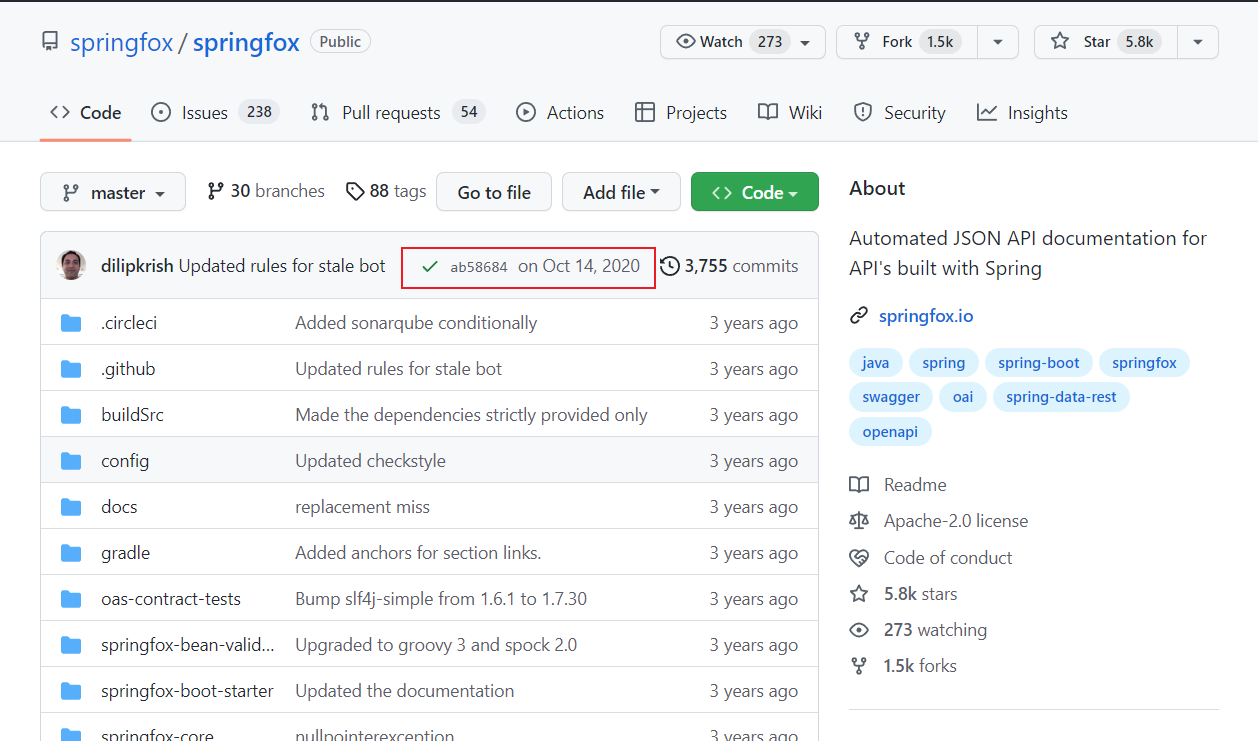Image resolution: width=1258 pixels, height=741 pixels.
Task: Click the Go to file button
Action: 494,192
